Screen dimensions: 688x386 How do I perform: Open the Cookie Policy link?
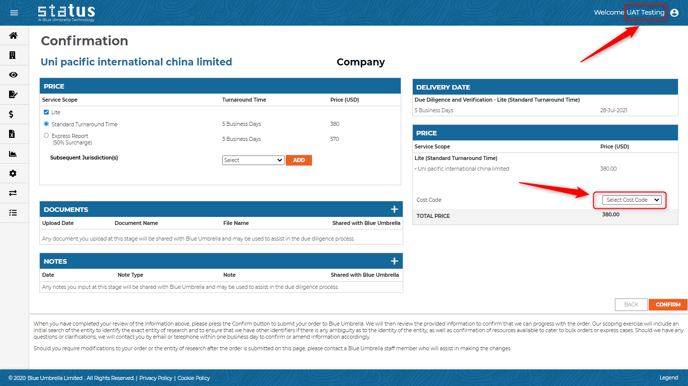pyautogui.click(x=194, y=378)
